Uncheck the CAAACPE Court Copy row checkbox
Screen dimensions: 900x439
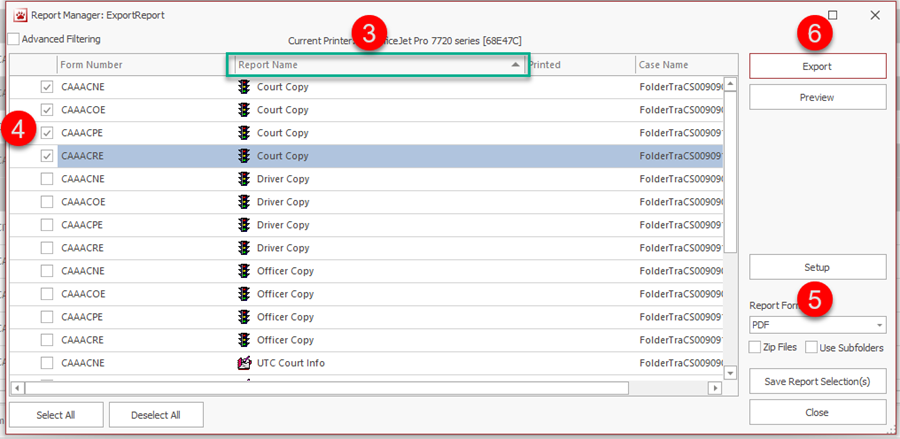click(47, 133)
